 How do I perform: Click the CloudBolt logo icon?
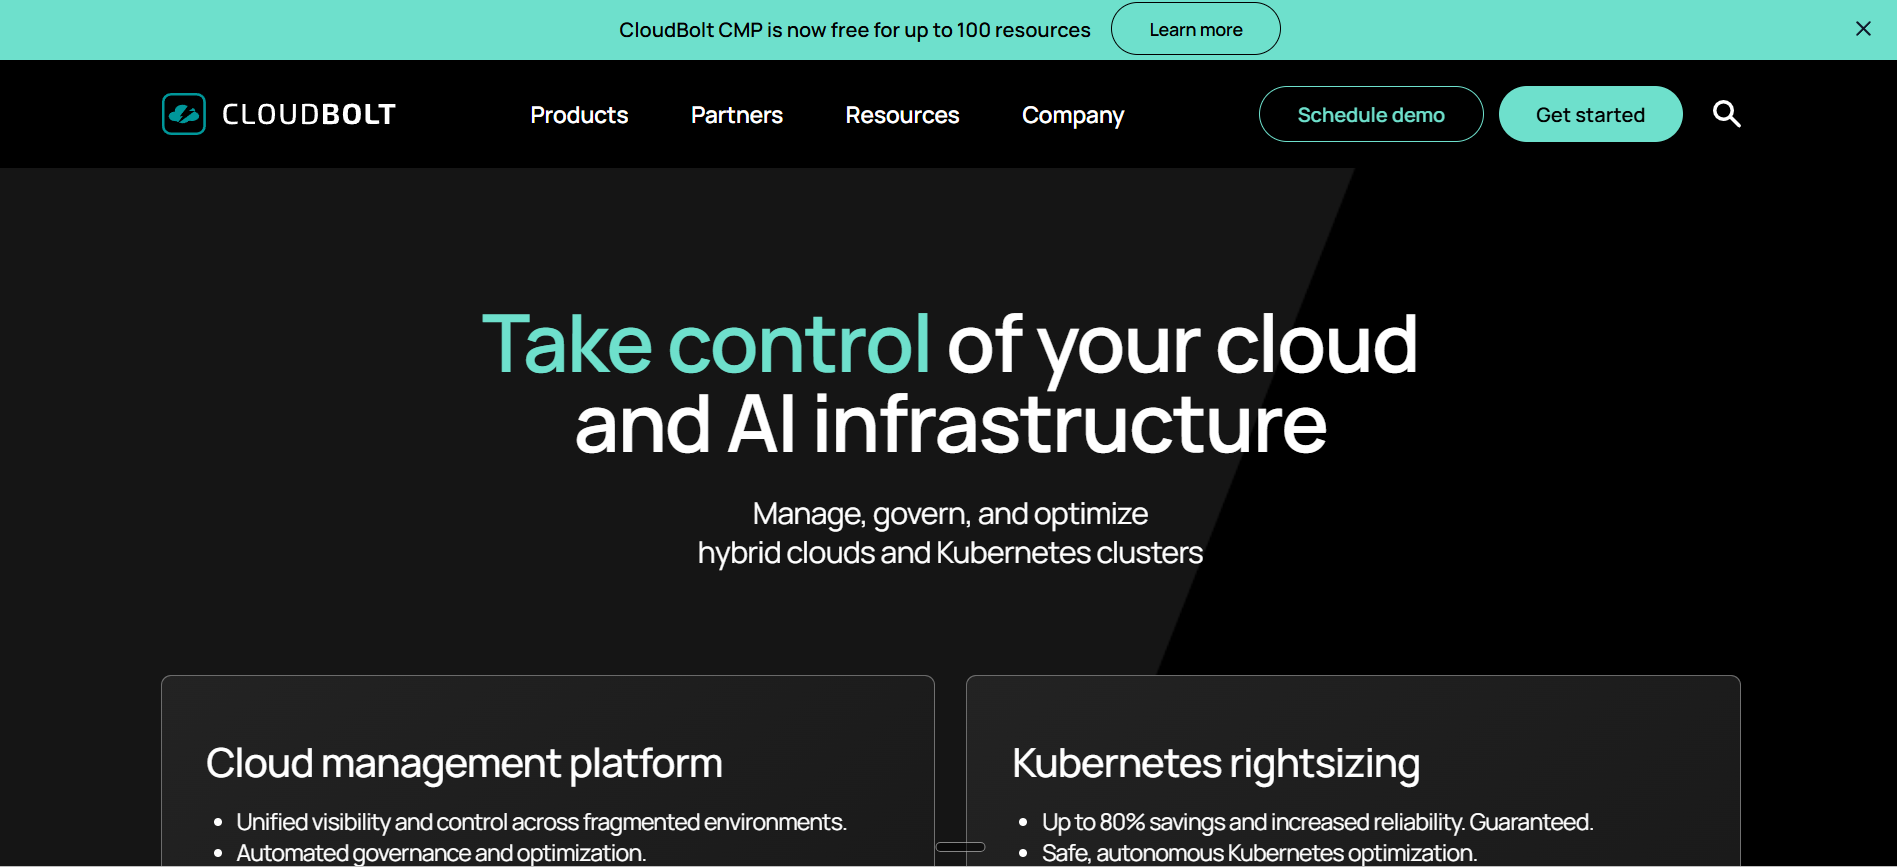[x=184, y=114]
